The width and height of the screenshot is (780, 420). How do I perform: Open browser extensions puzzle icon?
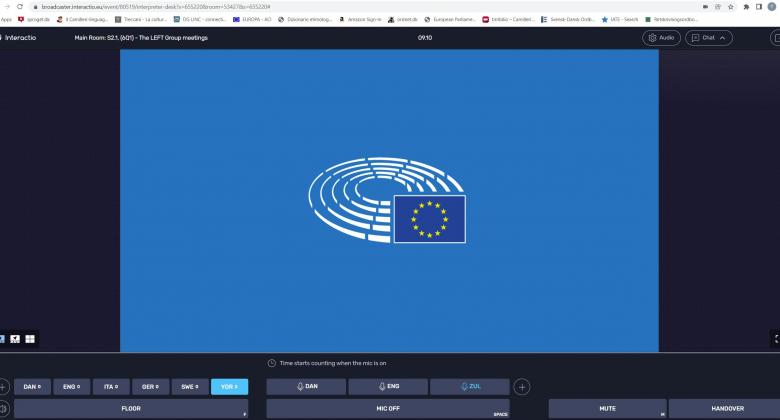[x=746, y=7]
